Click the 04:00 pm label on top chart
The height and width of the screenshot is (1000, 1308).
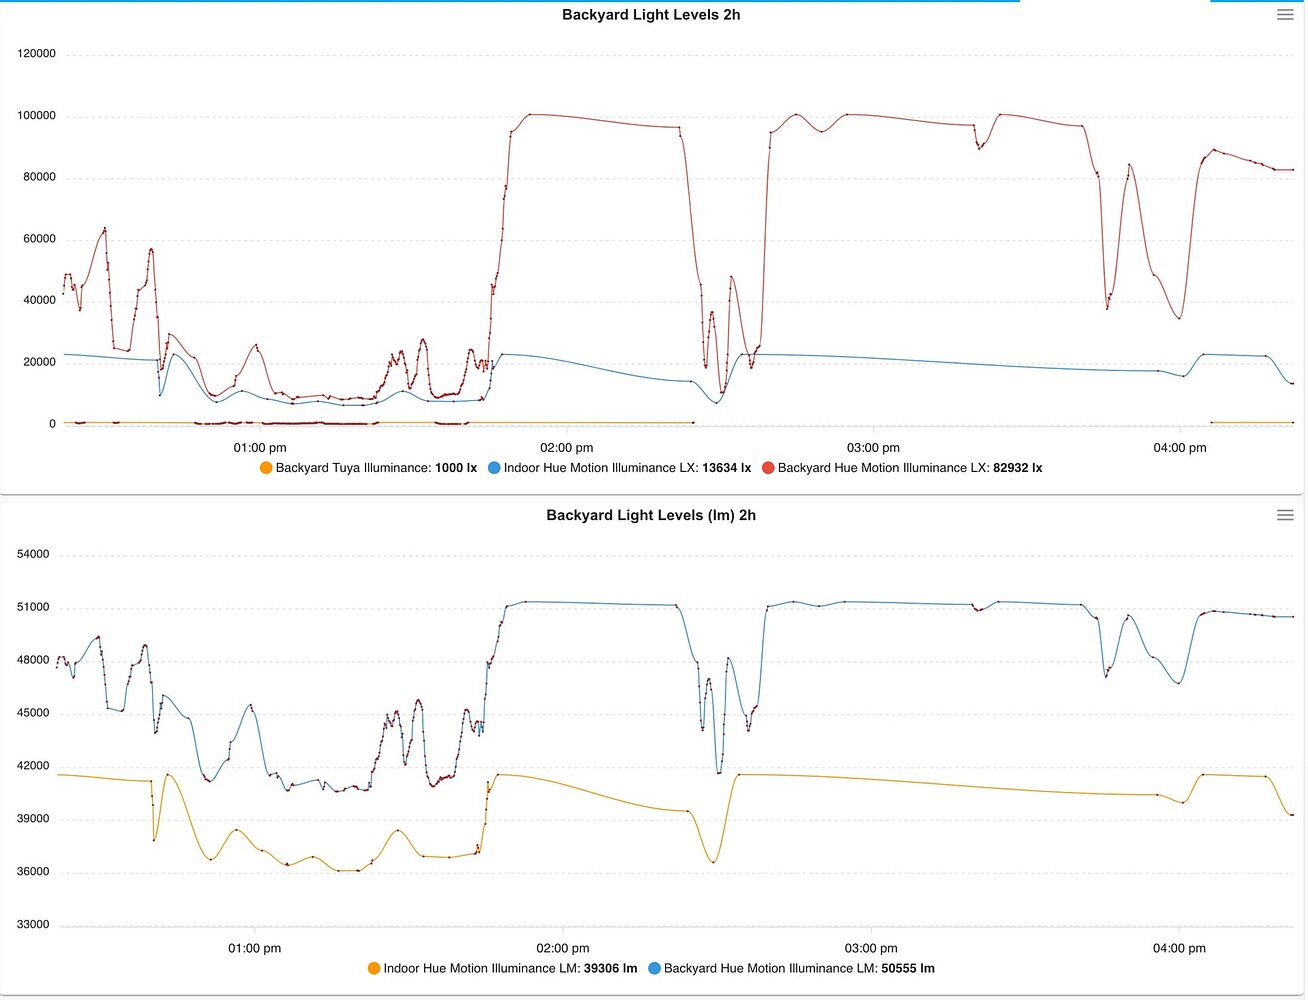pyautogui.click(x=1180, y=448)
